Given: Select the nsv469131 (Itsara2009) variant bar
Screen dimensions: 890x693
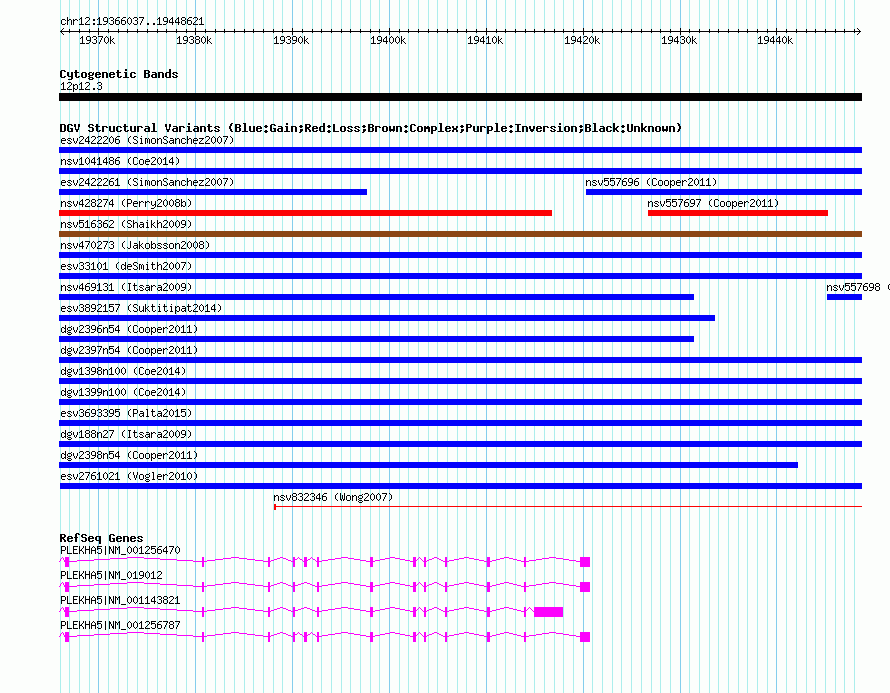Looking at the screenshot, I should [x=376, y=297].
